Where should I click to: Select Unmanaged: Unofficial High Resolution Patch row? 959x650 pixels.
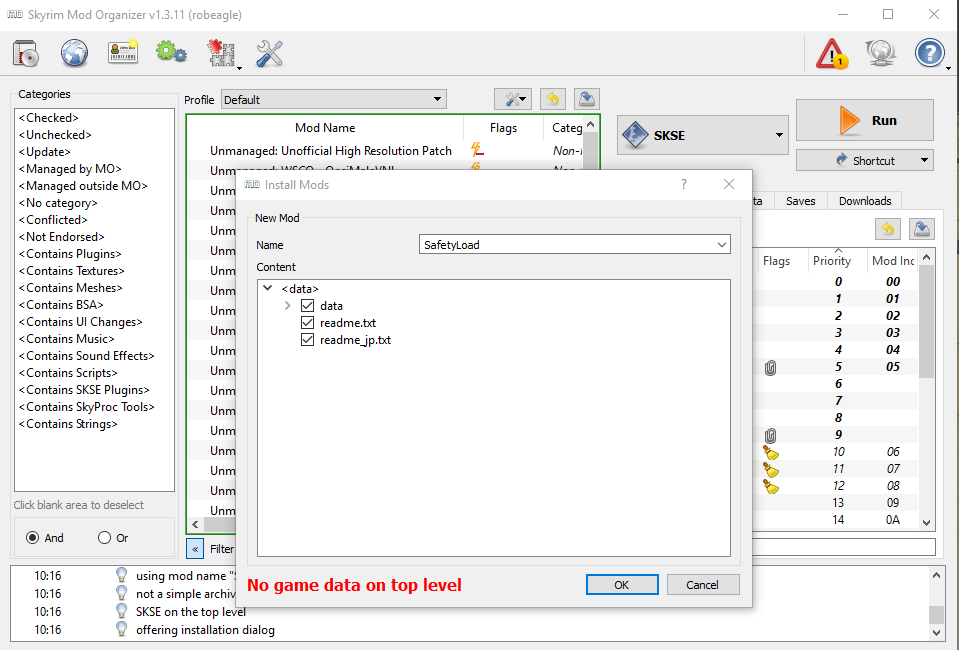[x=385, y=150]
